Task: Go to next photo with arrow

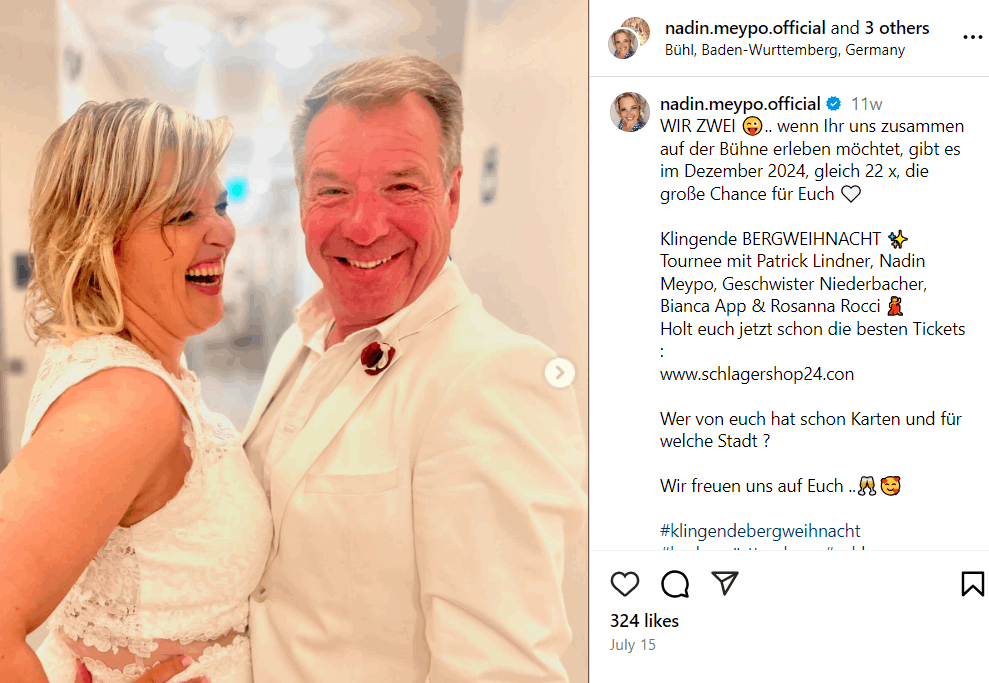Action: [560, 373]
